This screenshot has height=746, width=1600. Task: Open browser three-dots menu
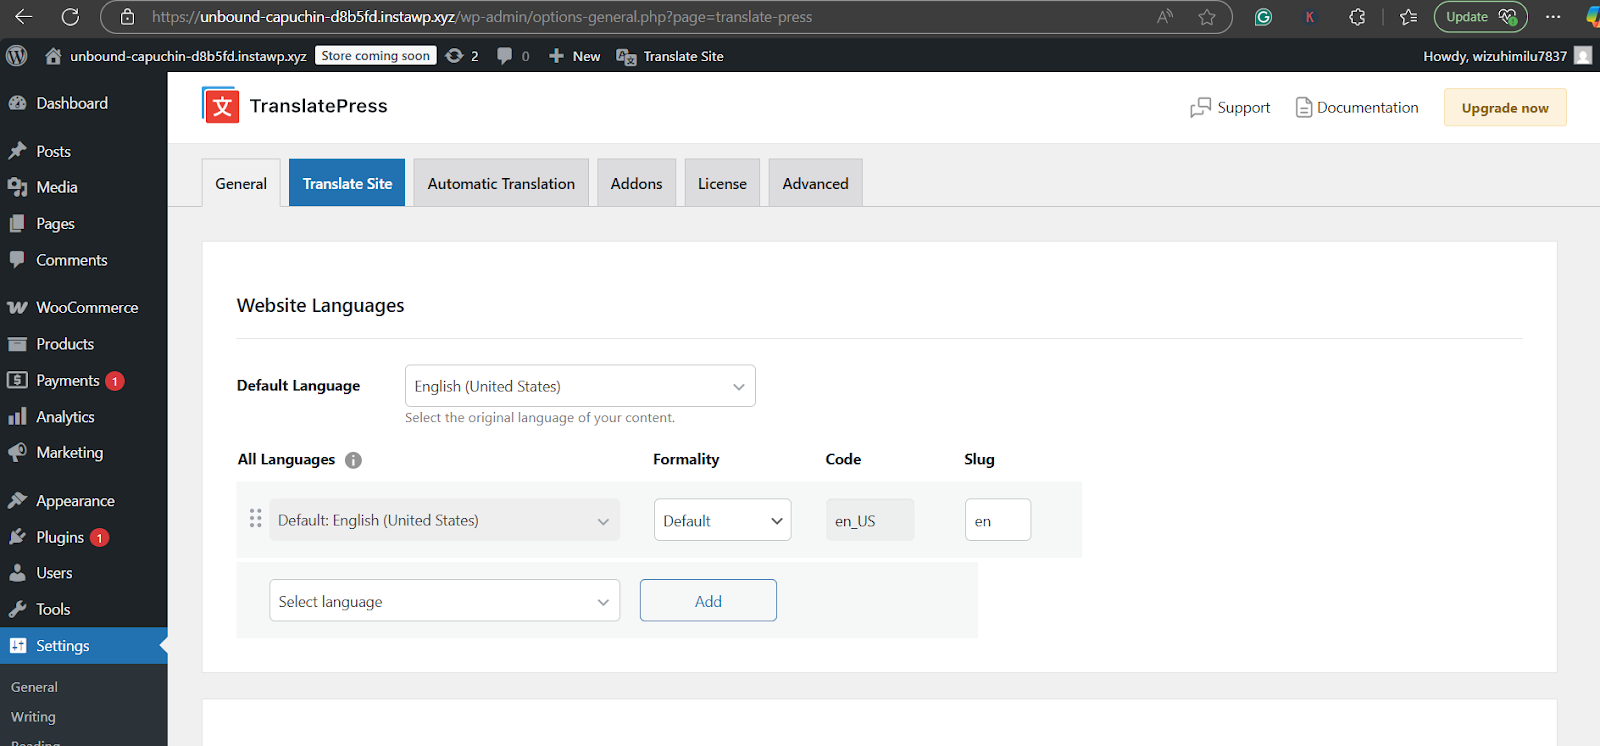pyautogui.click(x=1552, y=17)
